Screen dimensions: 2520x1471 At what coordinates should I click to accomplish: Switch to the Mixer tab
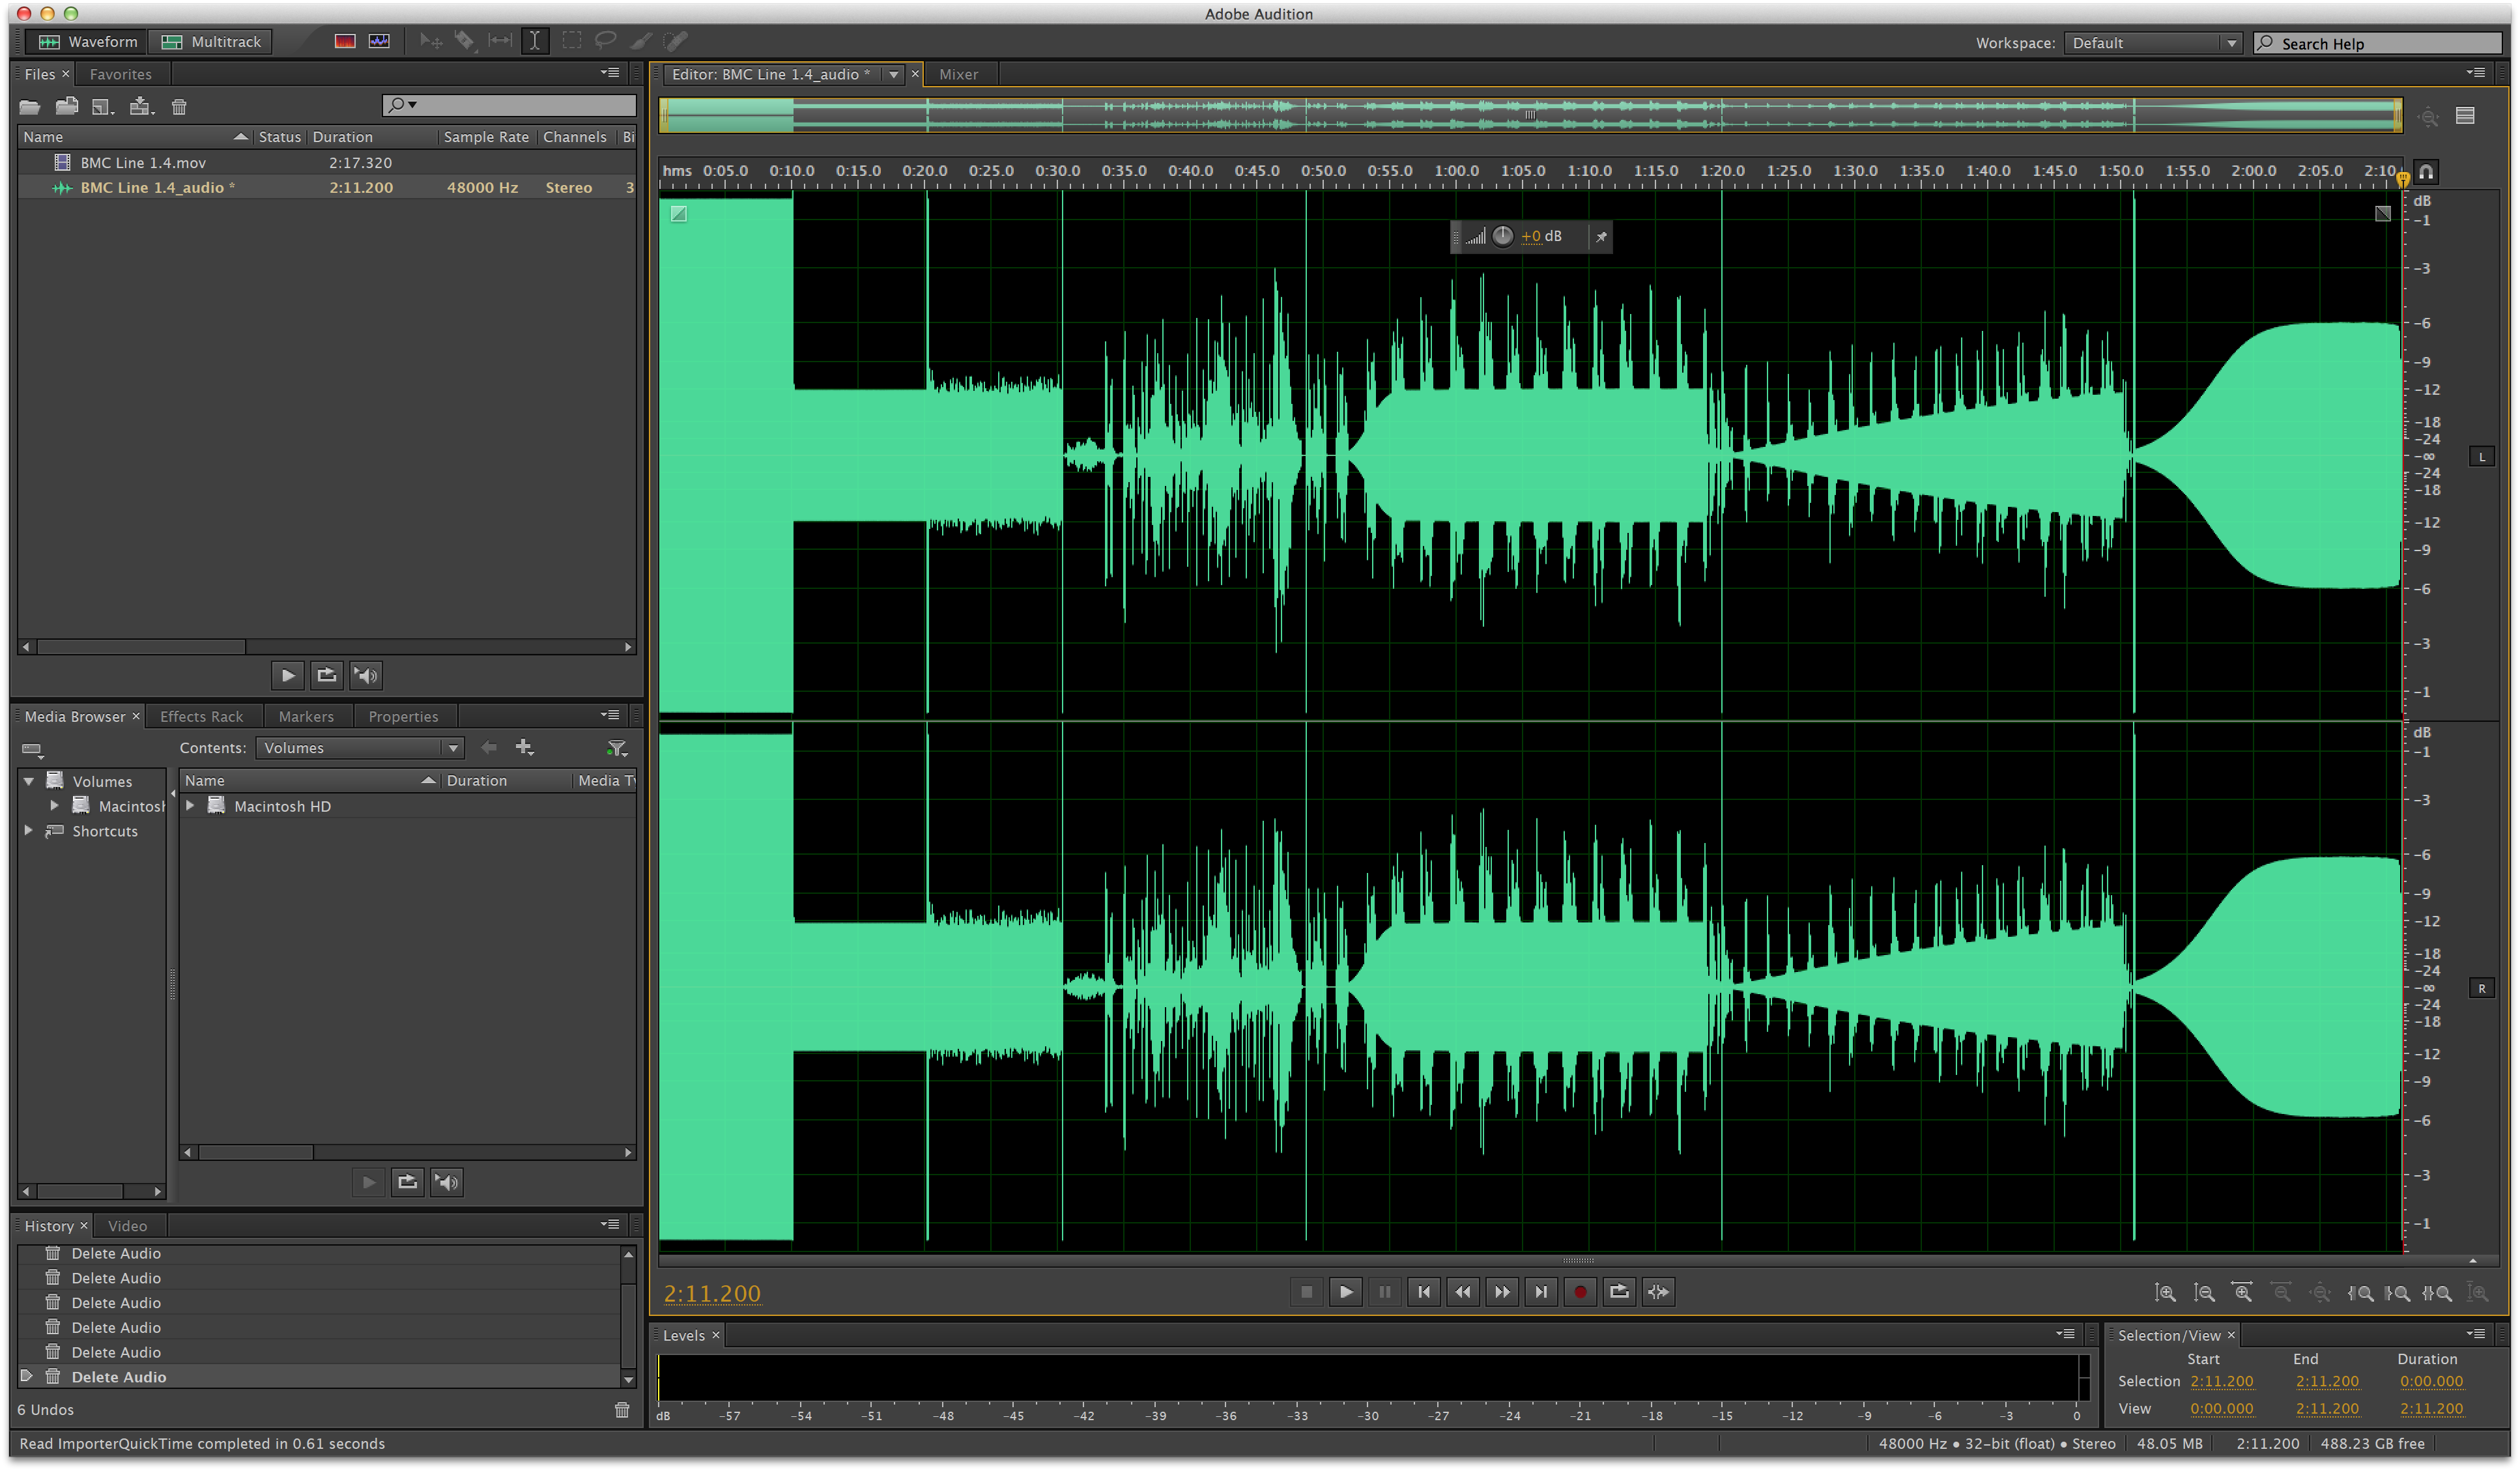[x=958, y=74]
